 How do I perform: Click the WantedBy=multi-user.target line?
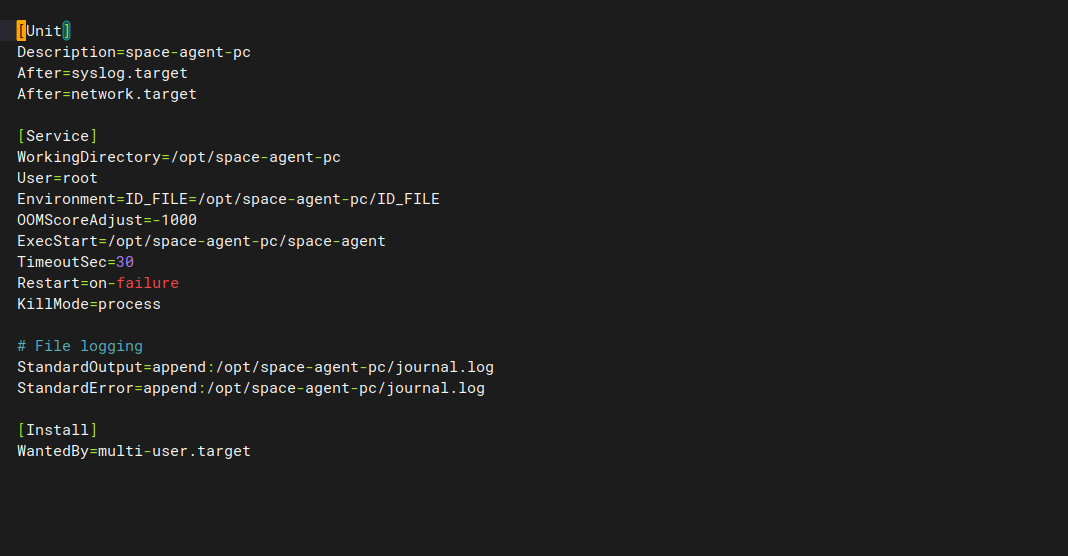tap(133, 451)
